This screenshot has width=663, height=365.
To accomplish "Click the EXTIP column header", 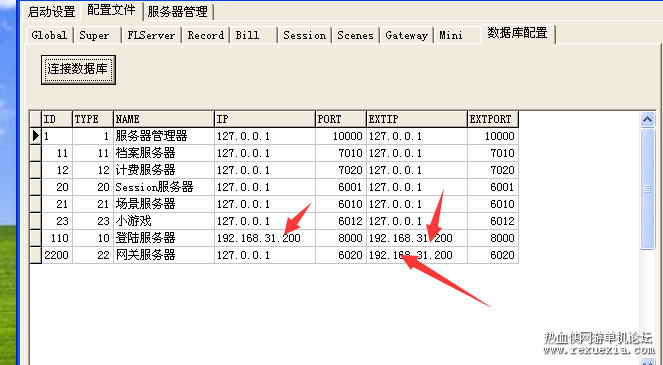I will (x=416, y=119).
